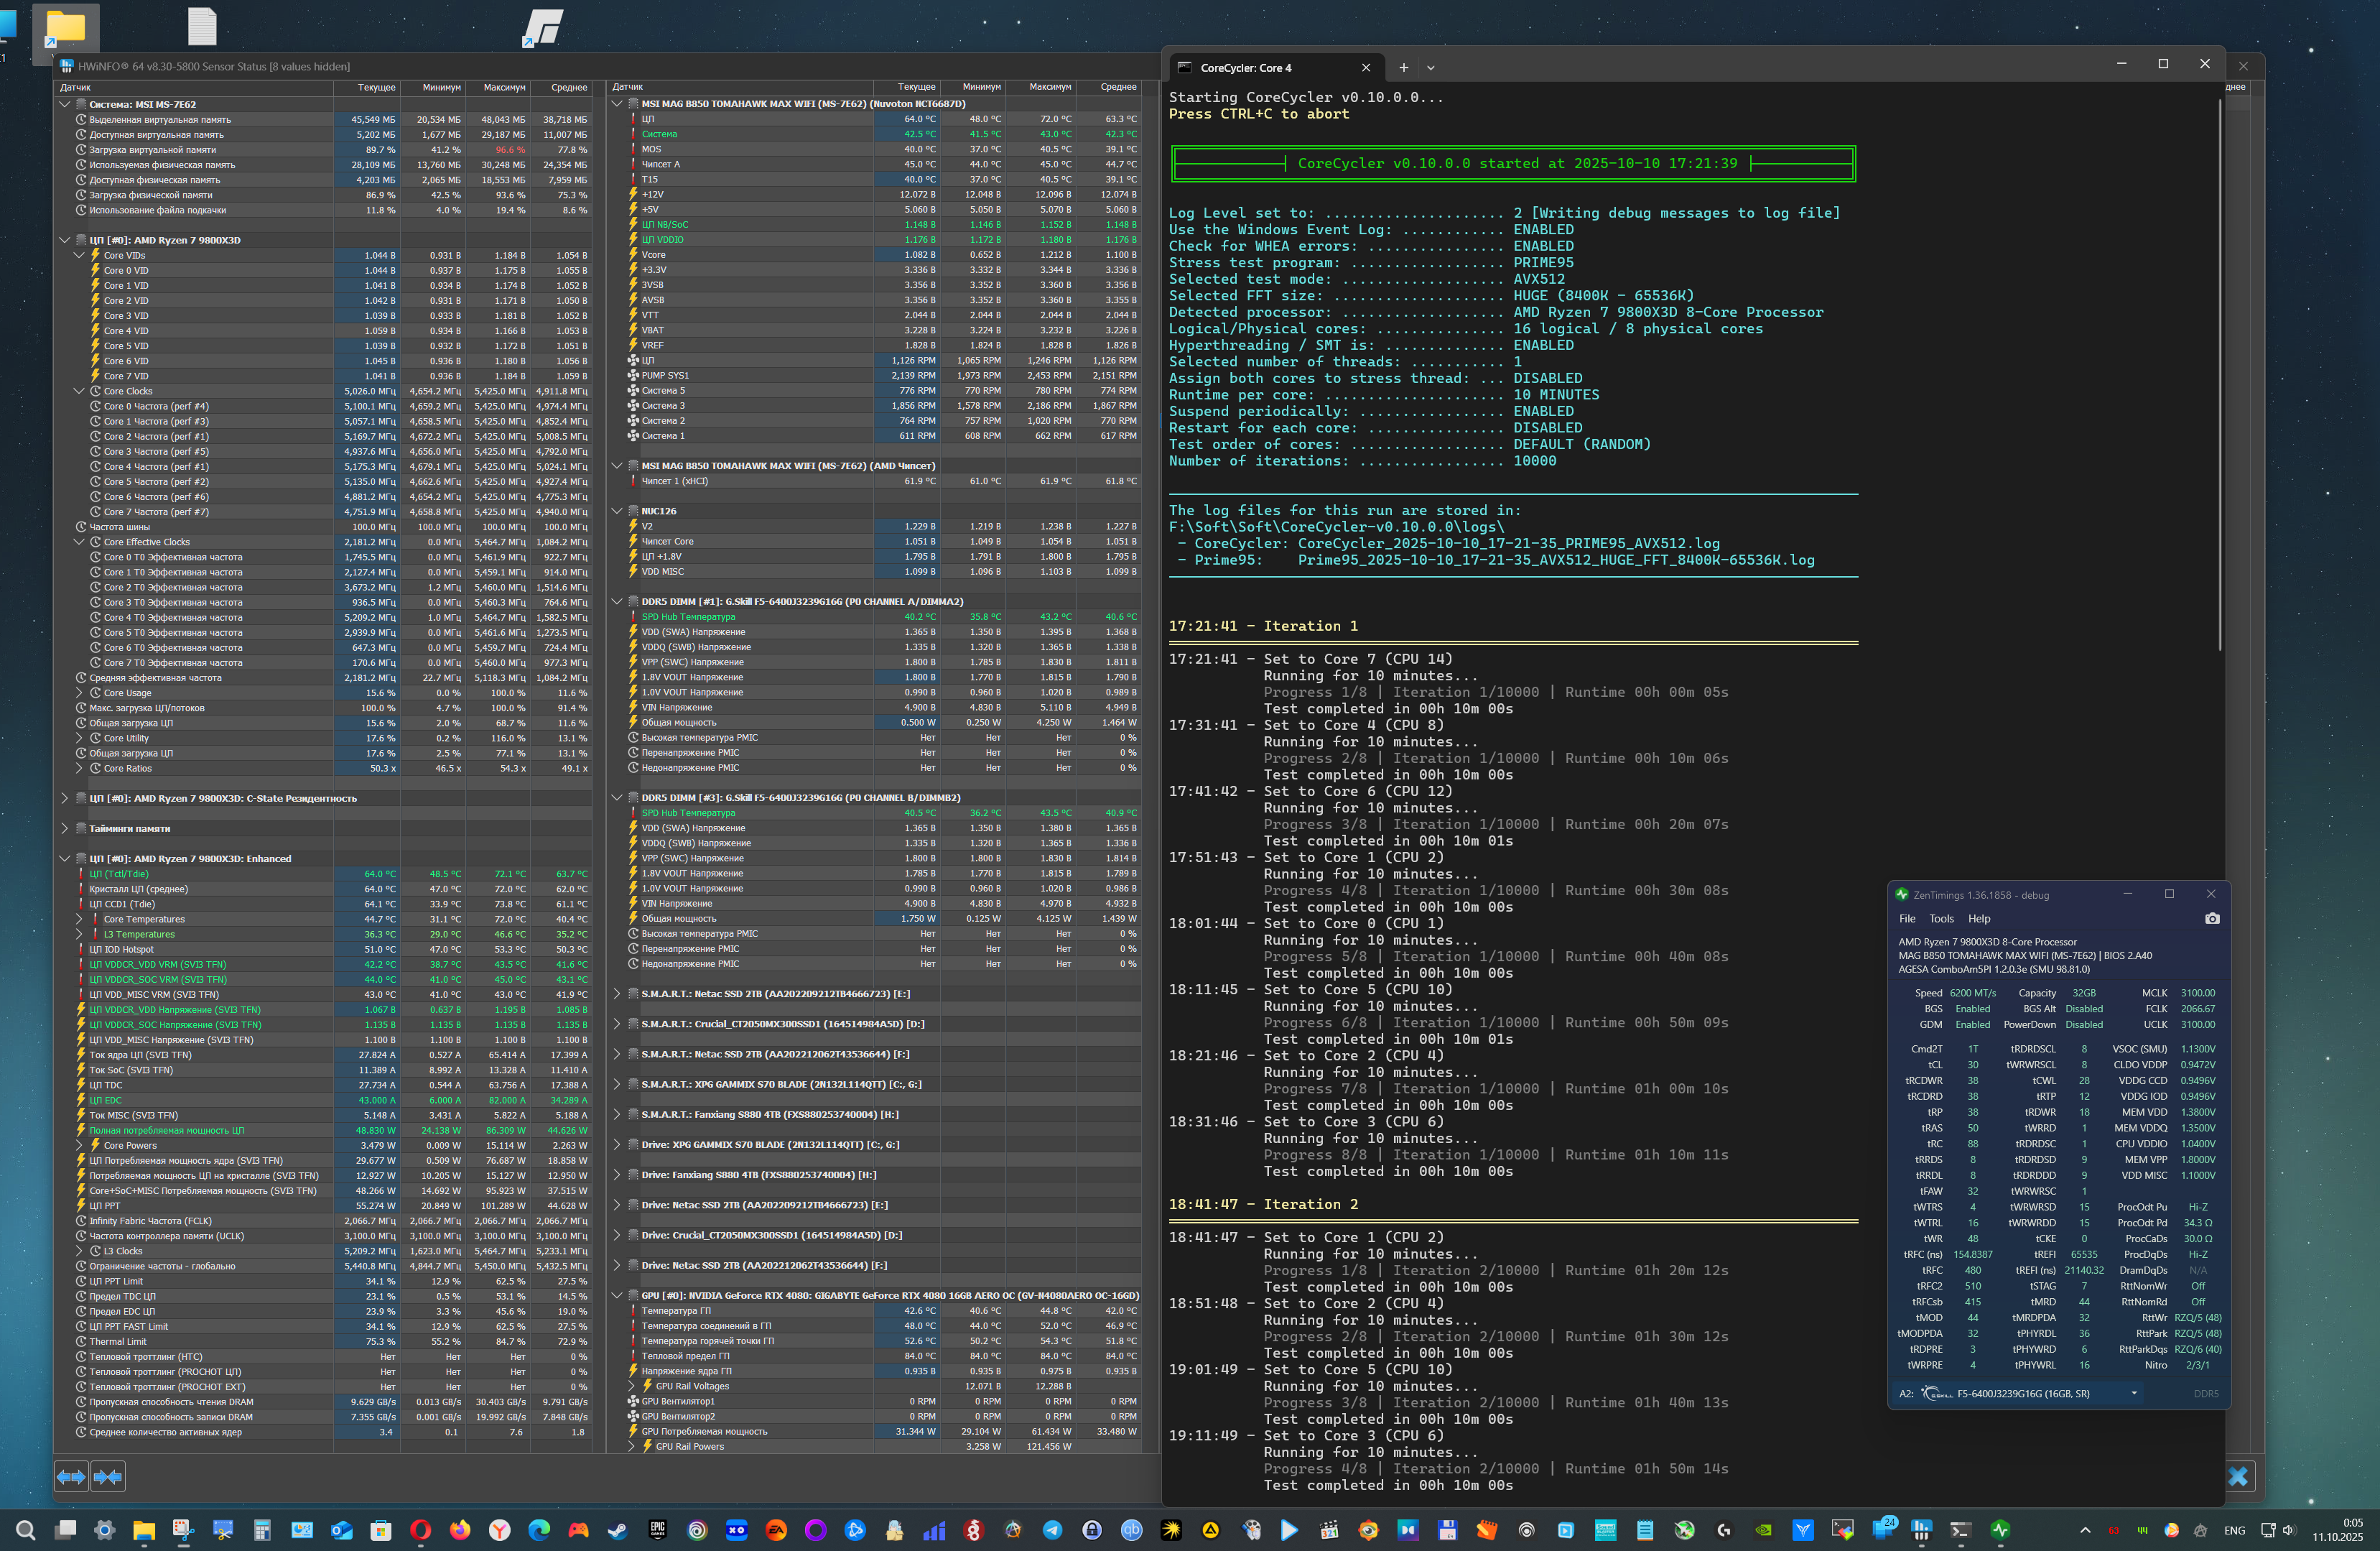Image resolution: width=2380 pixels, height=1551 pixels.
Task: Expand the Тайминги памяти sensor group
Action: [x=65, y=828]
